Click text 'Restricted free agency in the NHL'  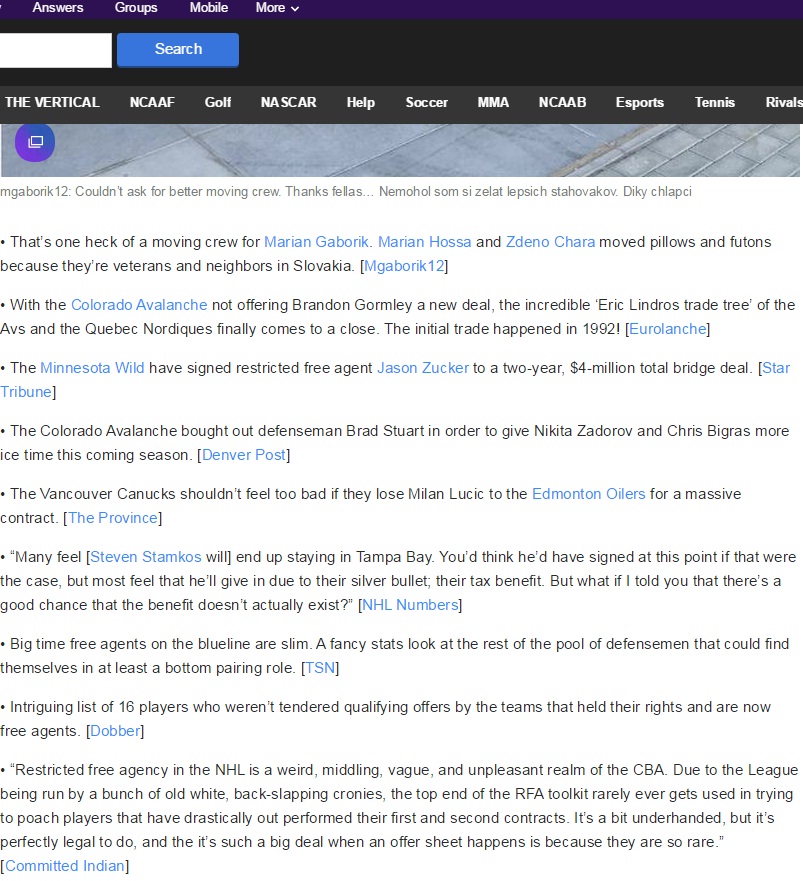coord(129,770)
